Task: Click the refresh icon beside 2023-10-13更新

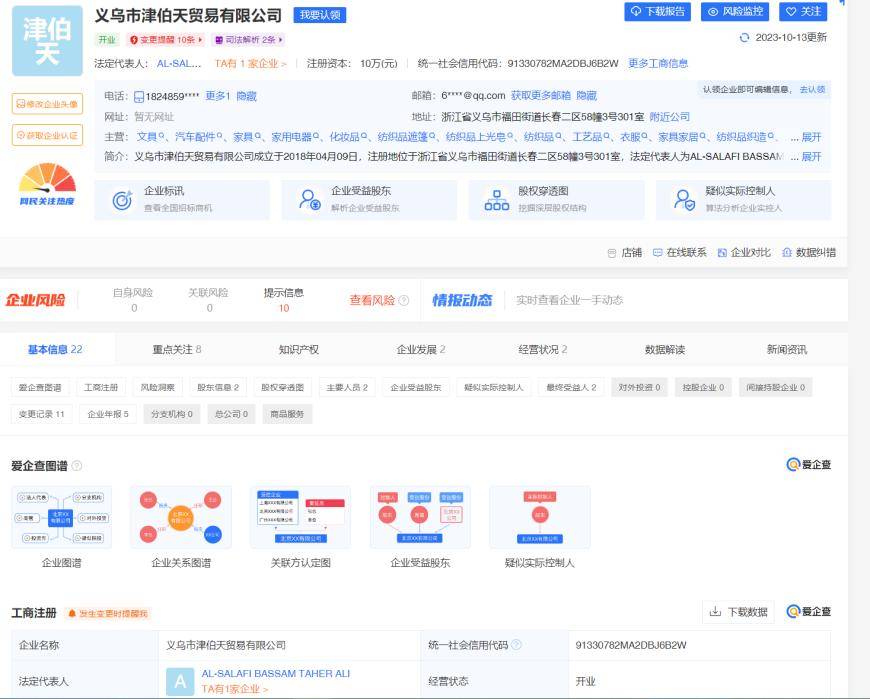Action: pyautogui.click(x=745, y=38)
